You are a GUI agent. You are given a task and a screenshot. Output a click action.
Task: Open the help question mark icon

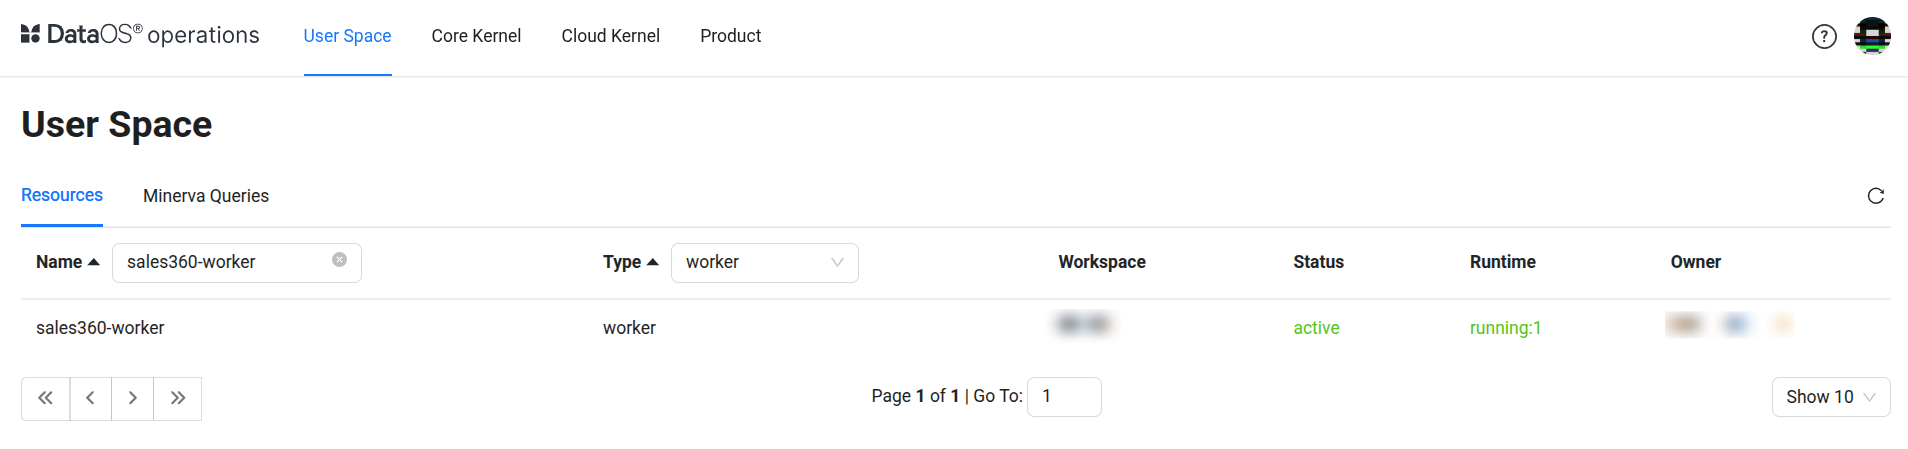tap(1824, 37)
